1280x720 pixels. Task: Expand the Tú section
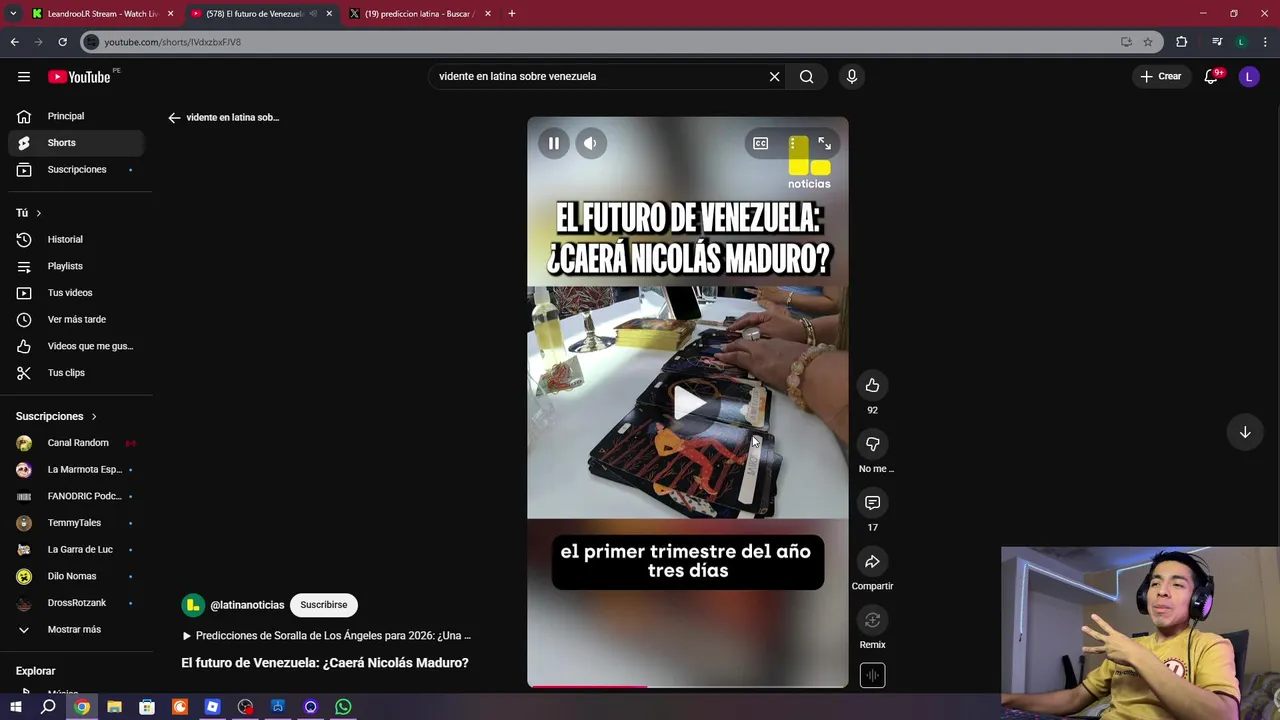(29, 213)
